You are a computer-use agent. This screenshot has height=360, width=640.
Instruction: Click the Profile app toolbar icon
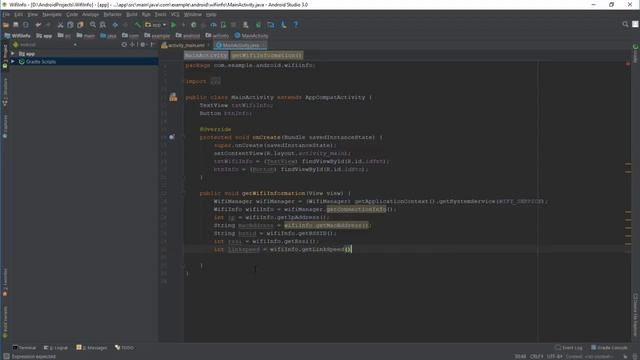pyautogui.click(x=213, y=25)
